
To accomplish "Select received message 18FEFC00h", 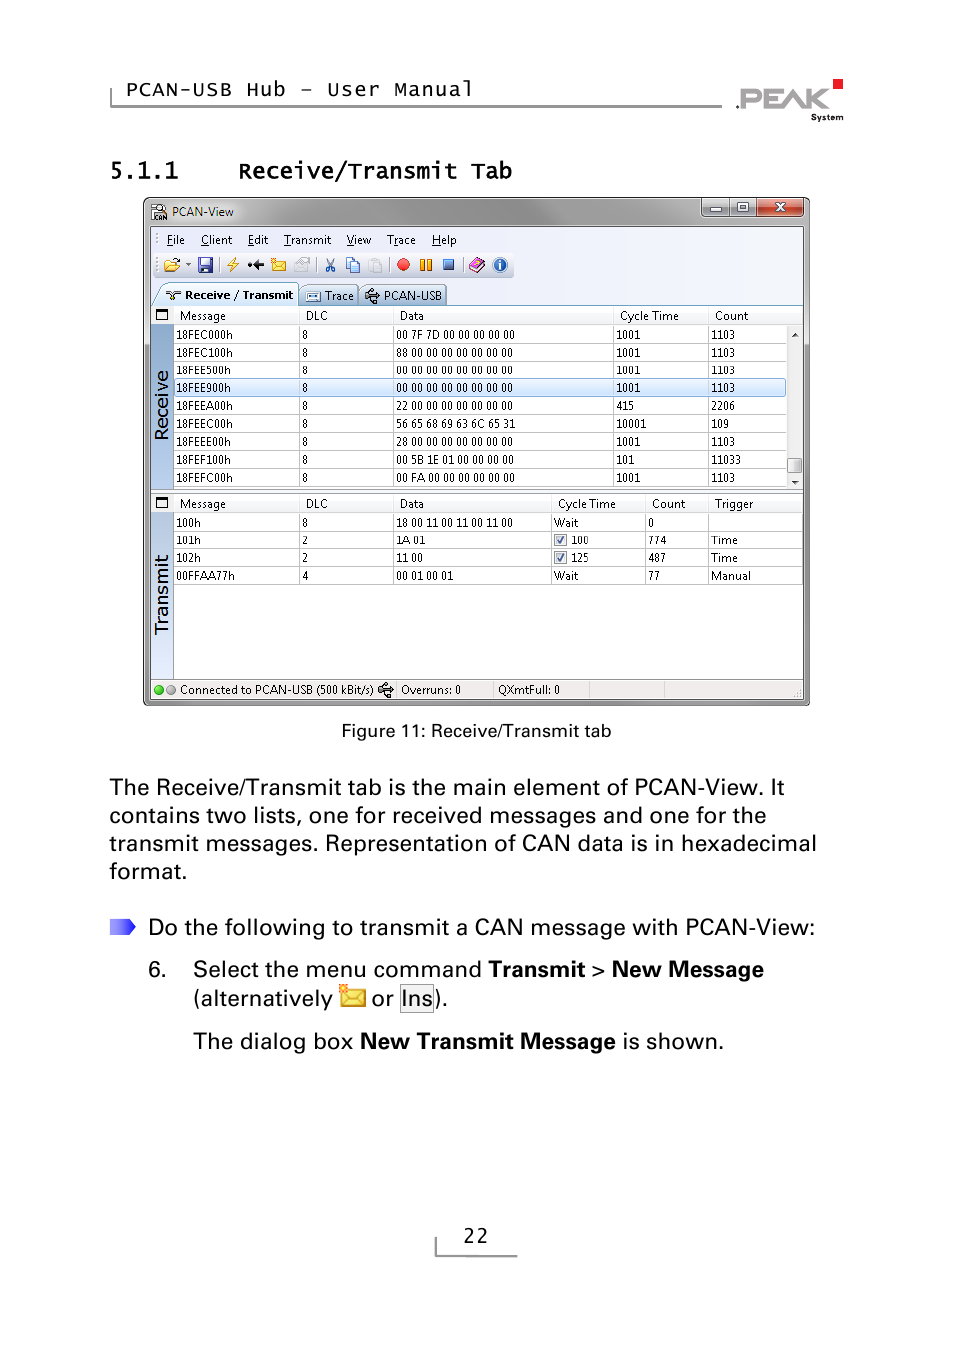I will click(481, 478).
